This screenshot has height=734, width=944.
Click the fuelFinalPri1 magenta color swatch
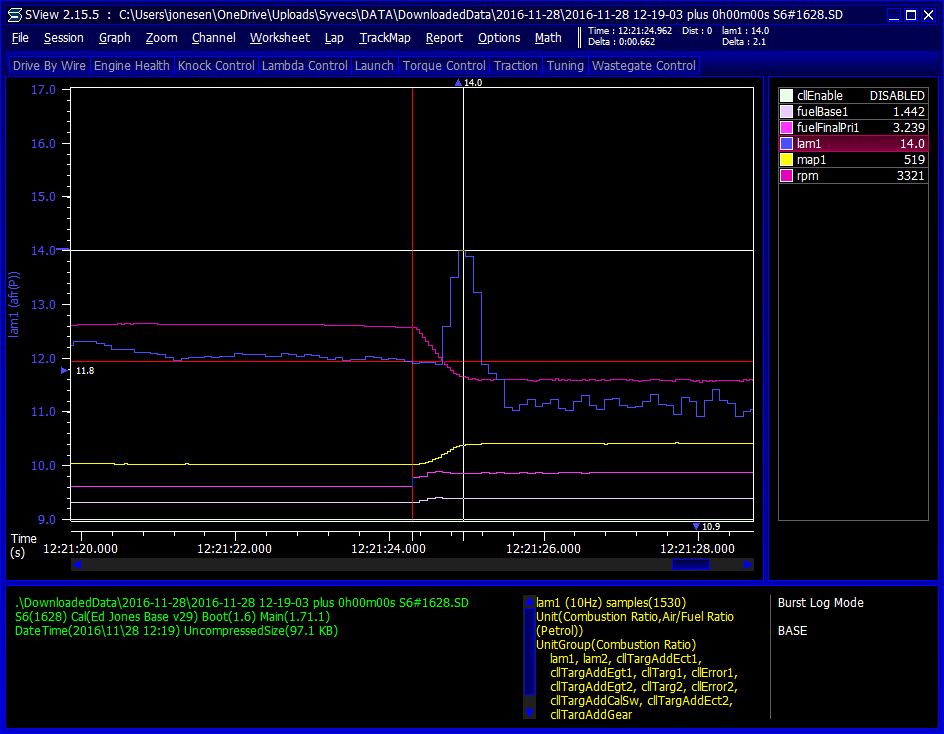[787, 128]
